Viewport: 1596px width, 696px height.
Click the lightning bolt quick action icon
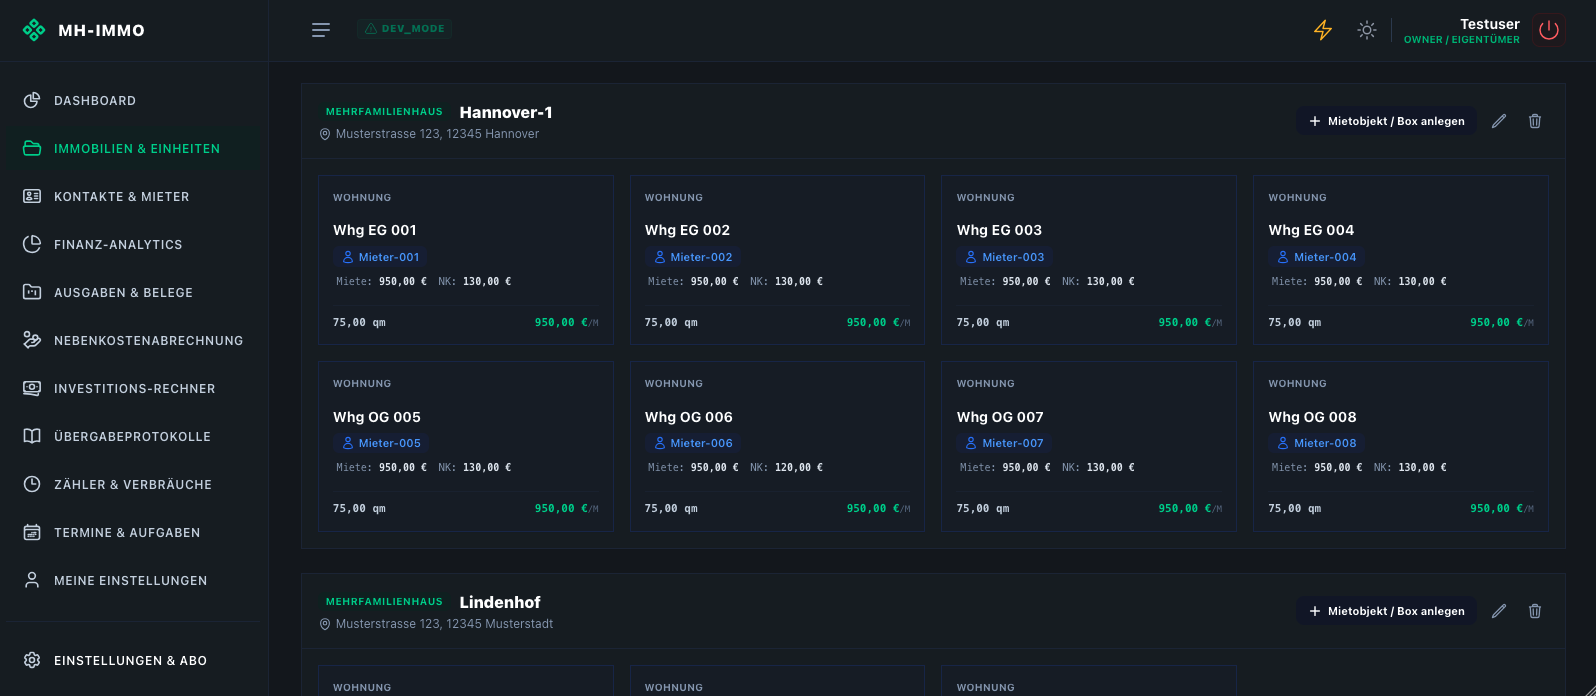[x=1323, y=30]
